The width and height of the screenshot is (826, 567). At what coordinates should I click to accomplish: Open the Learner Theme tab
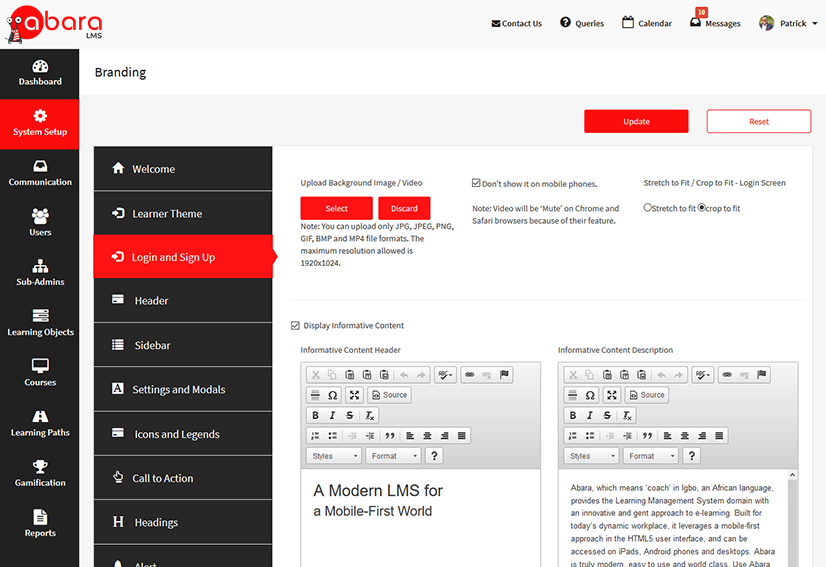point(183,213)
